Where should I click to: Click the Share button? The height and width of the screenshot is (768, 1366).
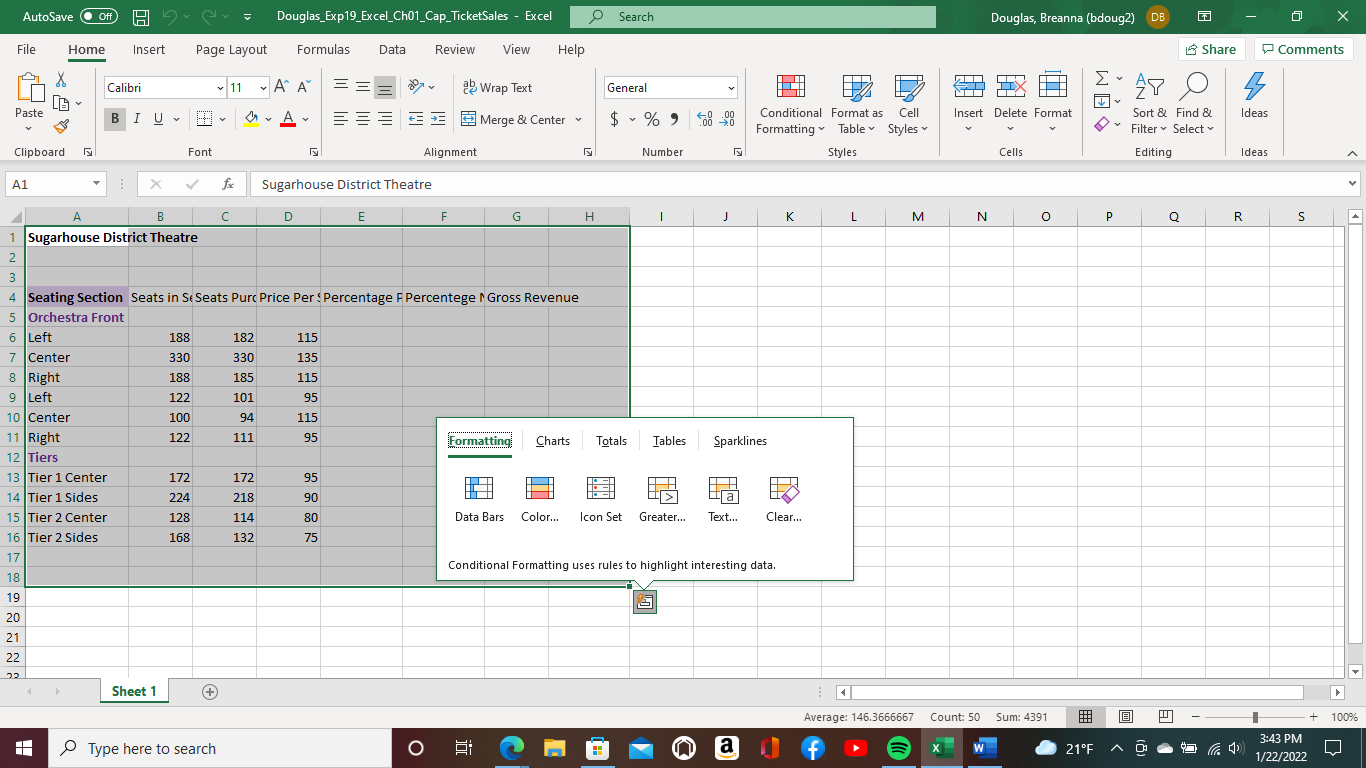click(x=1210, y=48)
